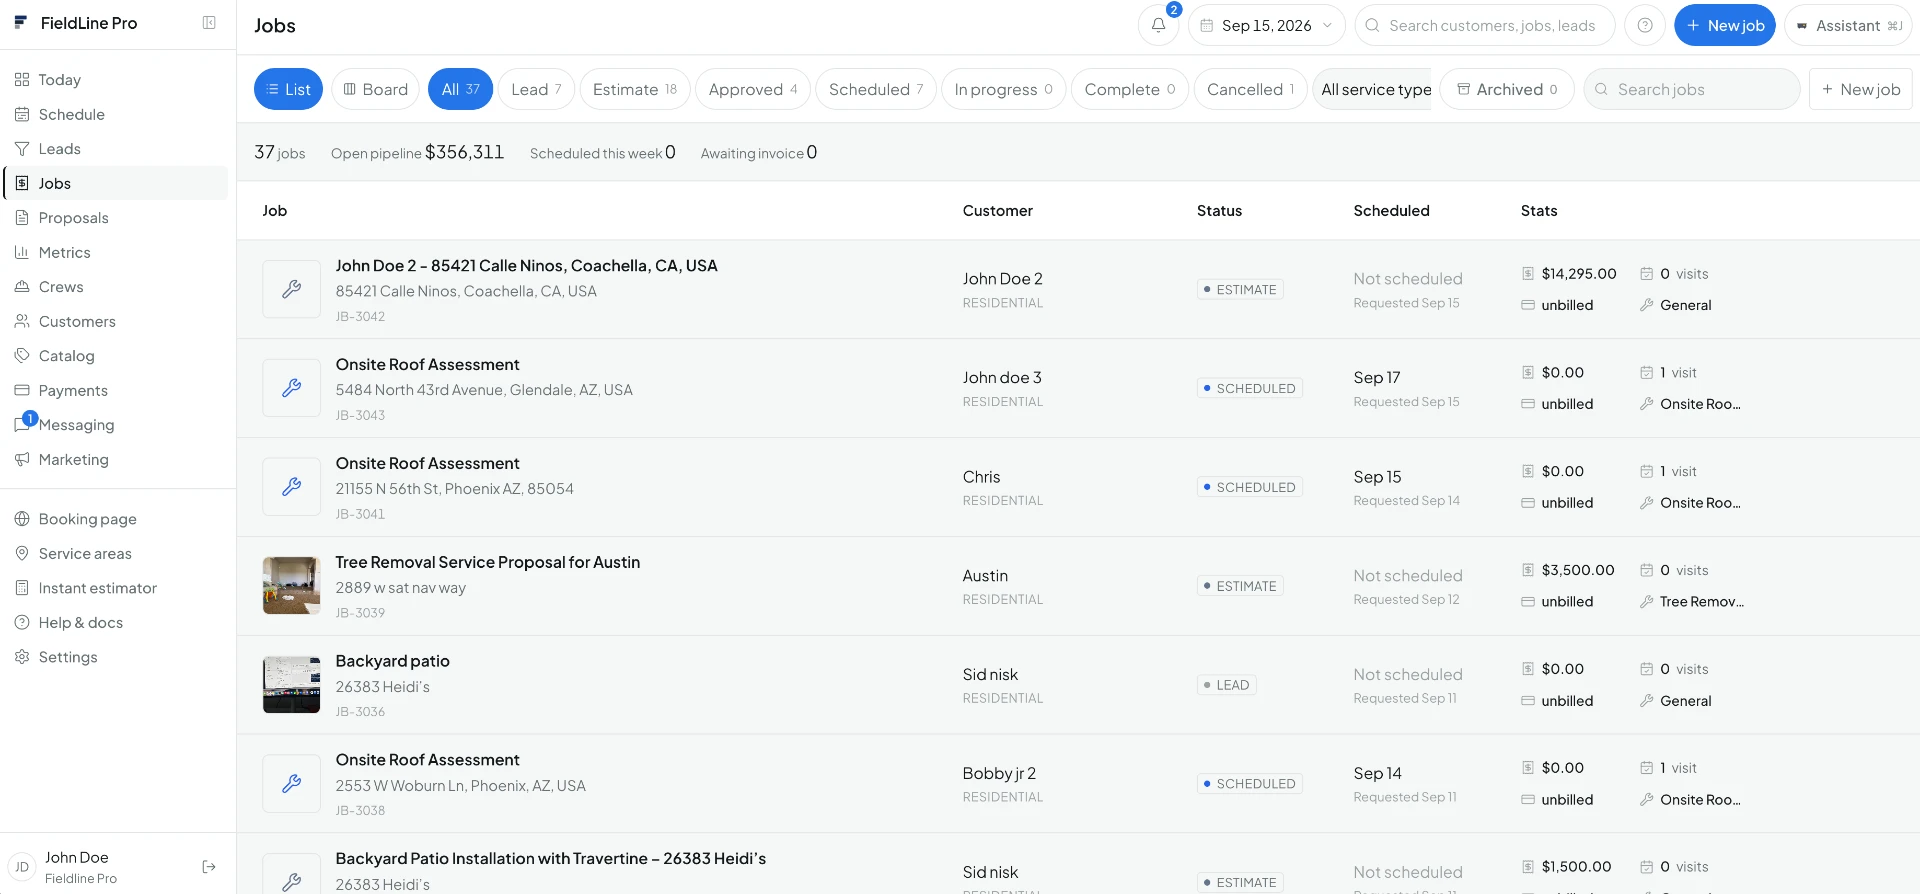
Task: Show Approved jobs tab
Action: [753, 89]
